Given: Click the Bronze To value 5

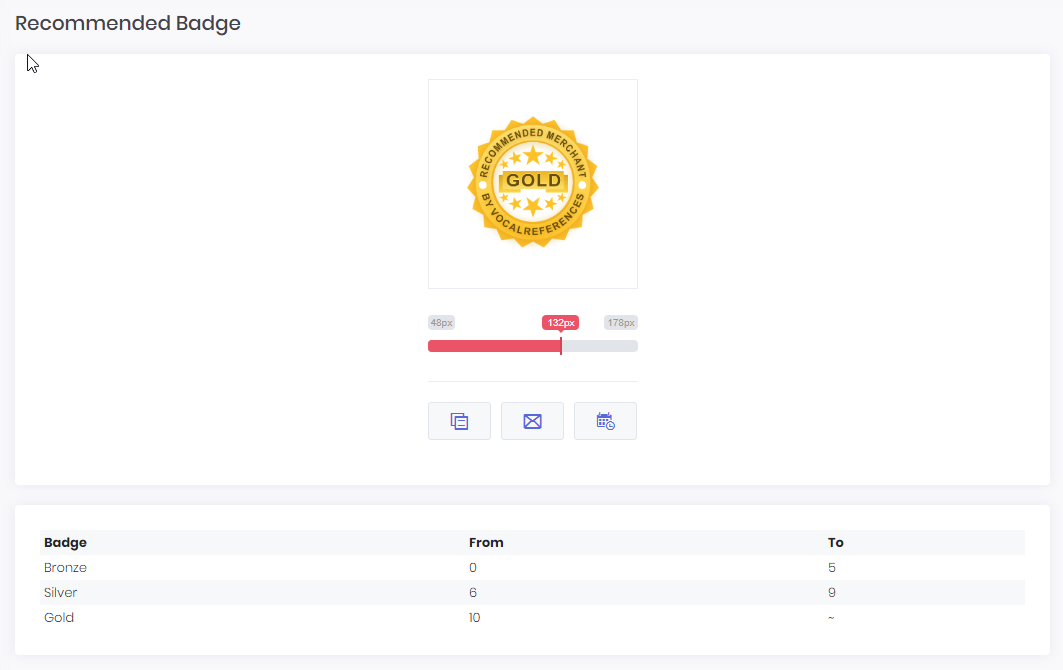Looking at the screenshot, I should (832, 568).
